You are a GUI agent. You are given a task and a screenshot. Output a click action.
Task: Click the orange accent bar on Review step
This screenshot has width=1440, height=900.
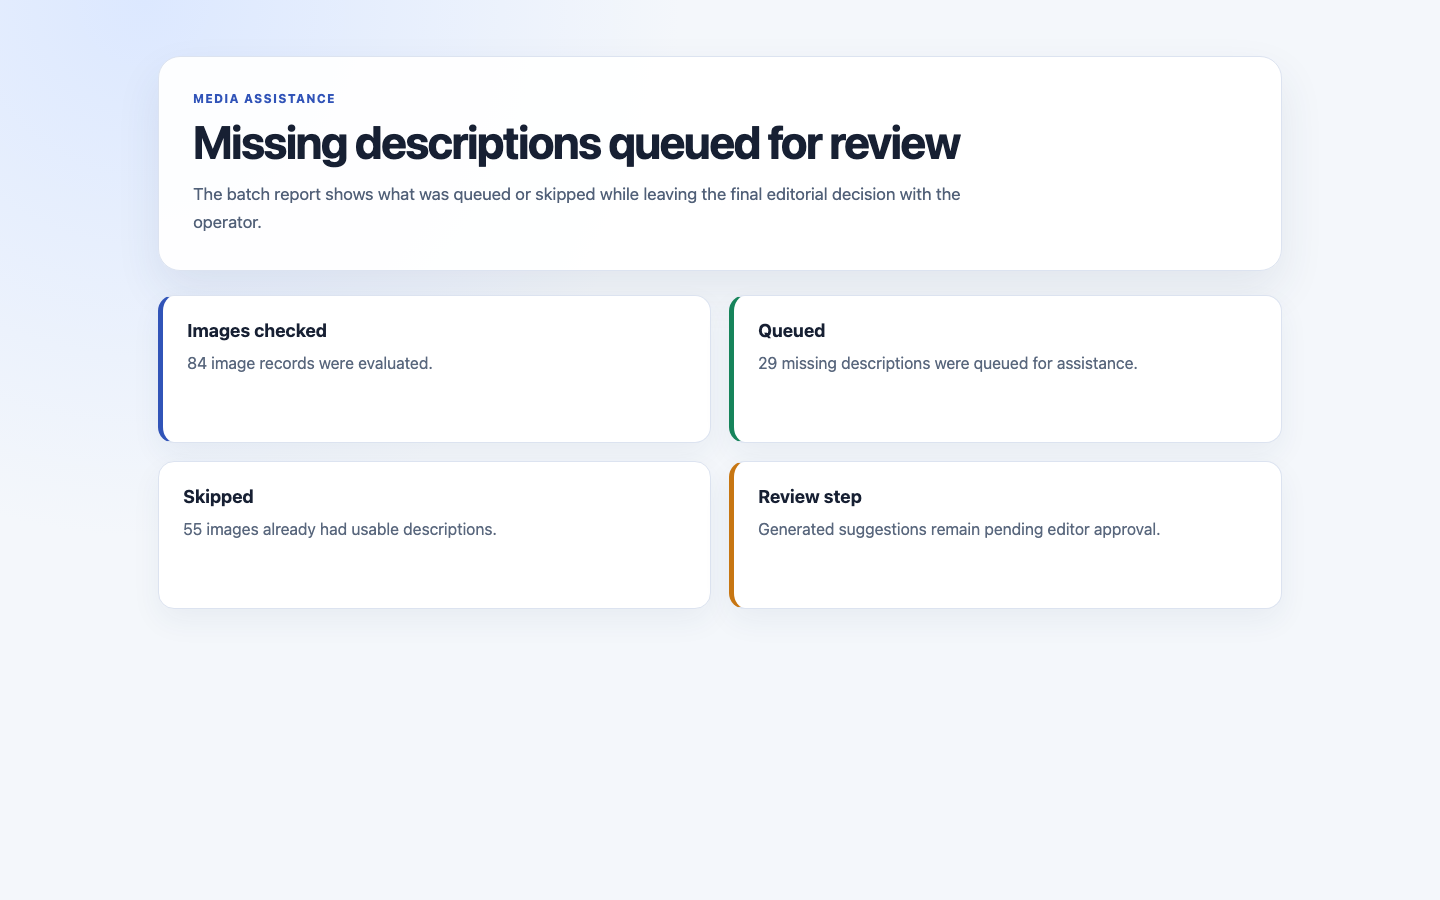(732, 535)
